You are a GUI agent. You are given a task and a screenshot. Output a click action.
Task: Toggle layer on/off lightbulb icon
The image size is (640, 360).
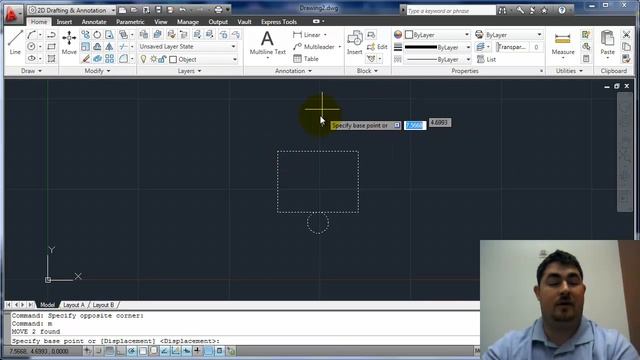coord(143,59)
